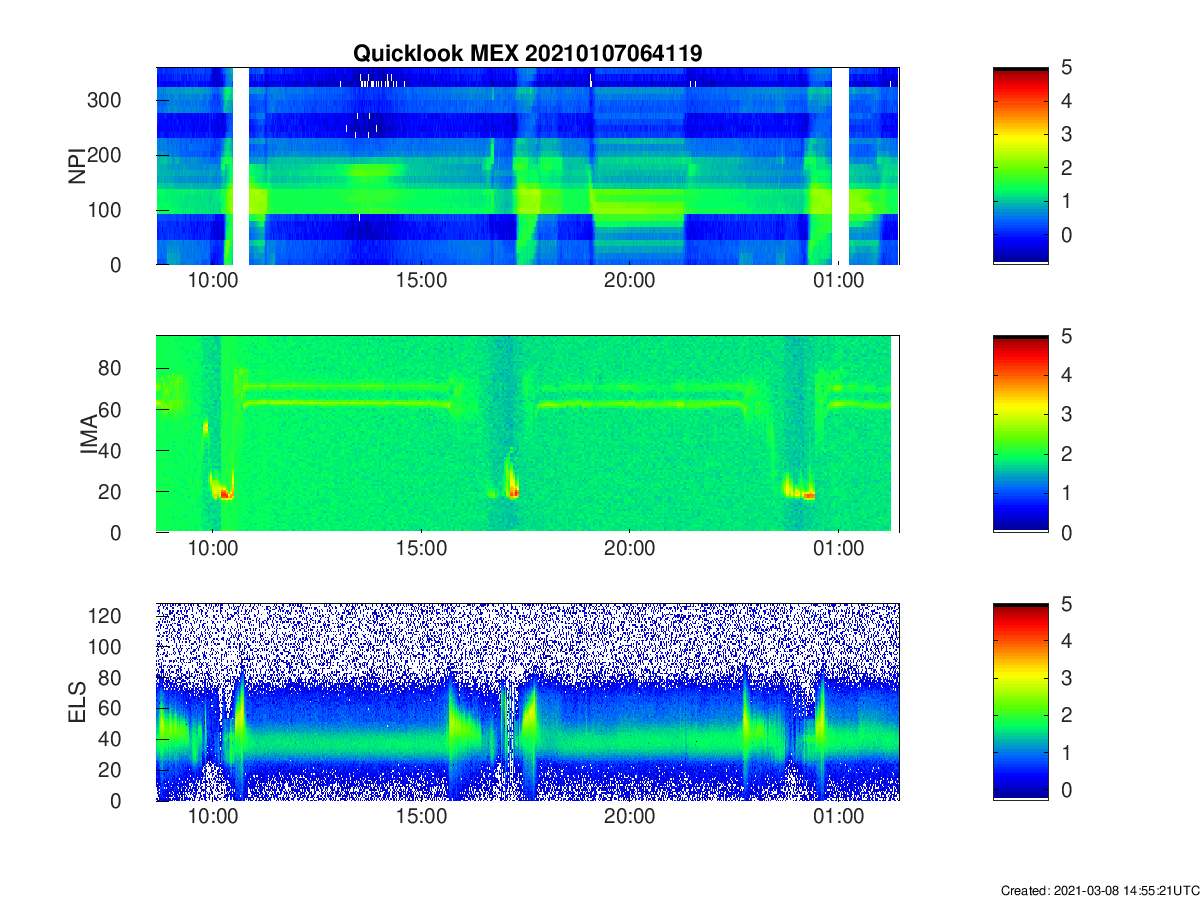Click the 0 label on ELS colorbar
Viewport: 1200px width, 900px height.
click(1067, 790)
